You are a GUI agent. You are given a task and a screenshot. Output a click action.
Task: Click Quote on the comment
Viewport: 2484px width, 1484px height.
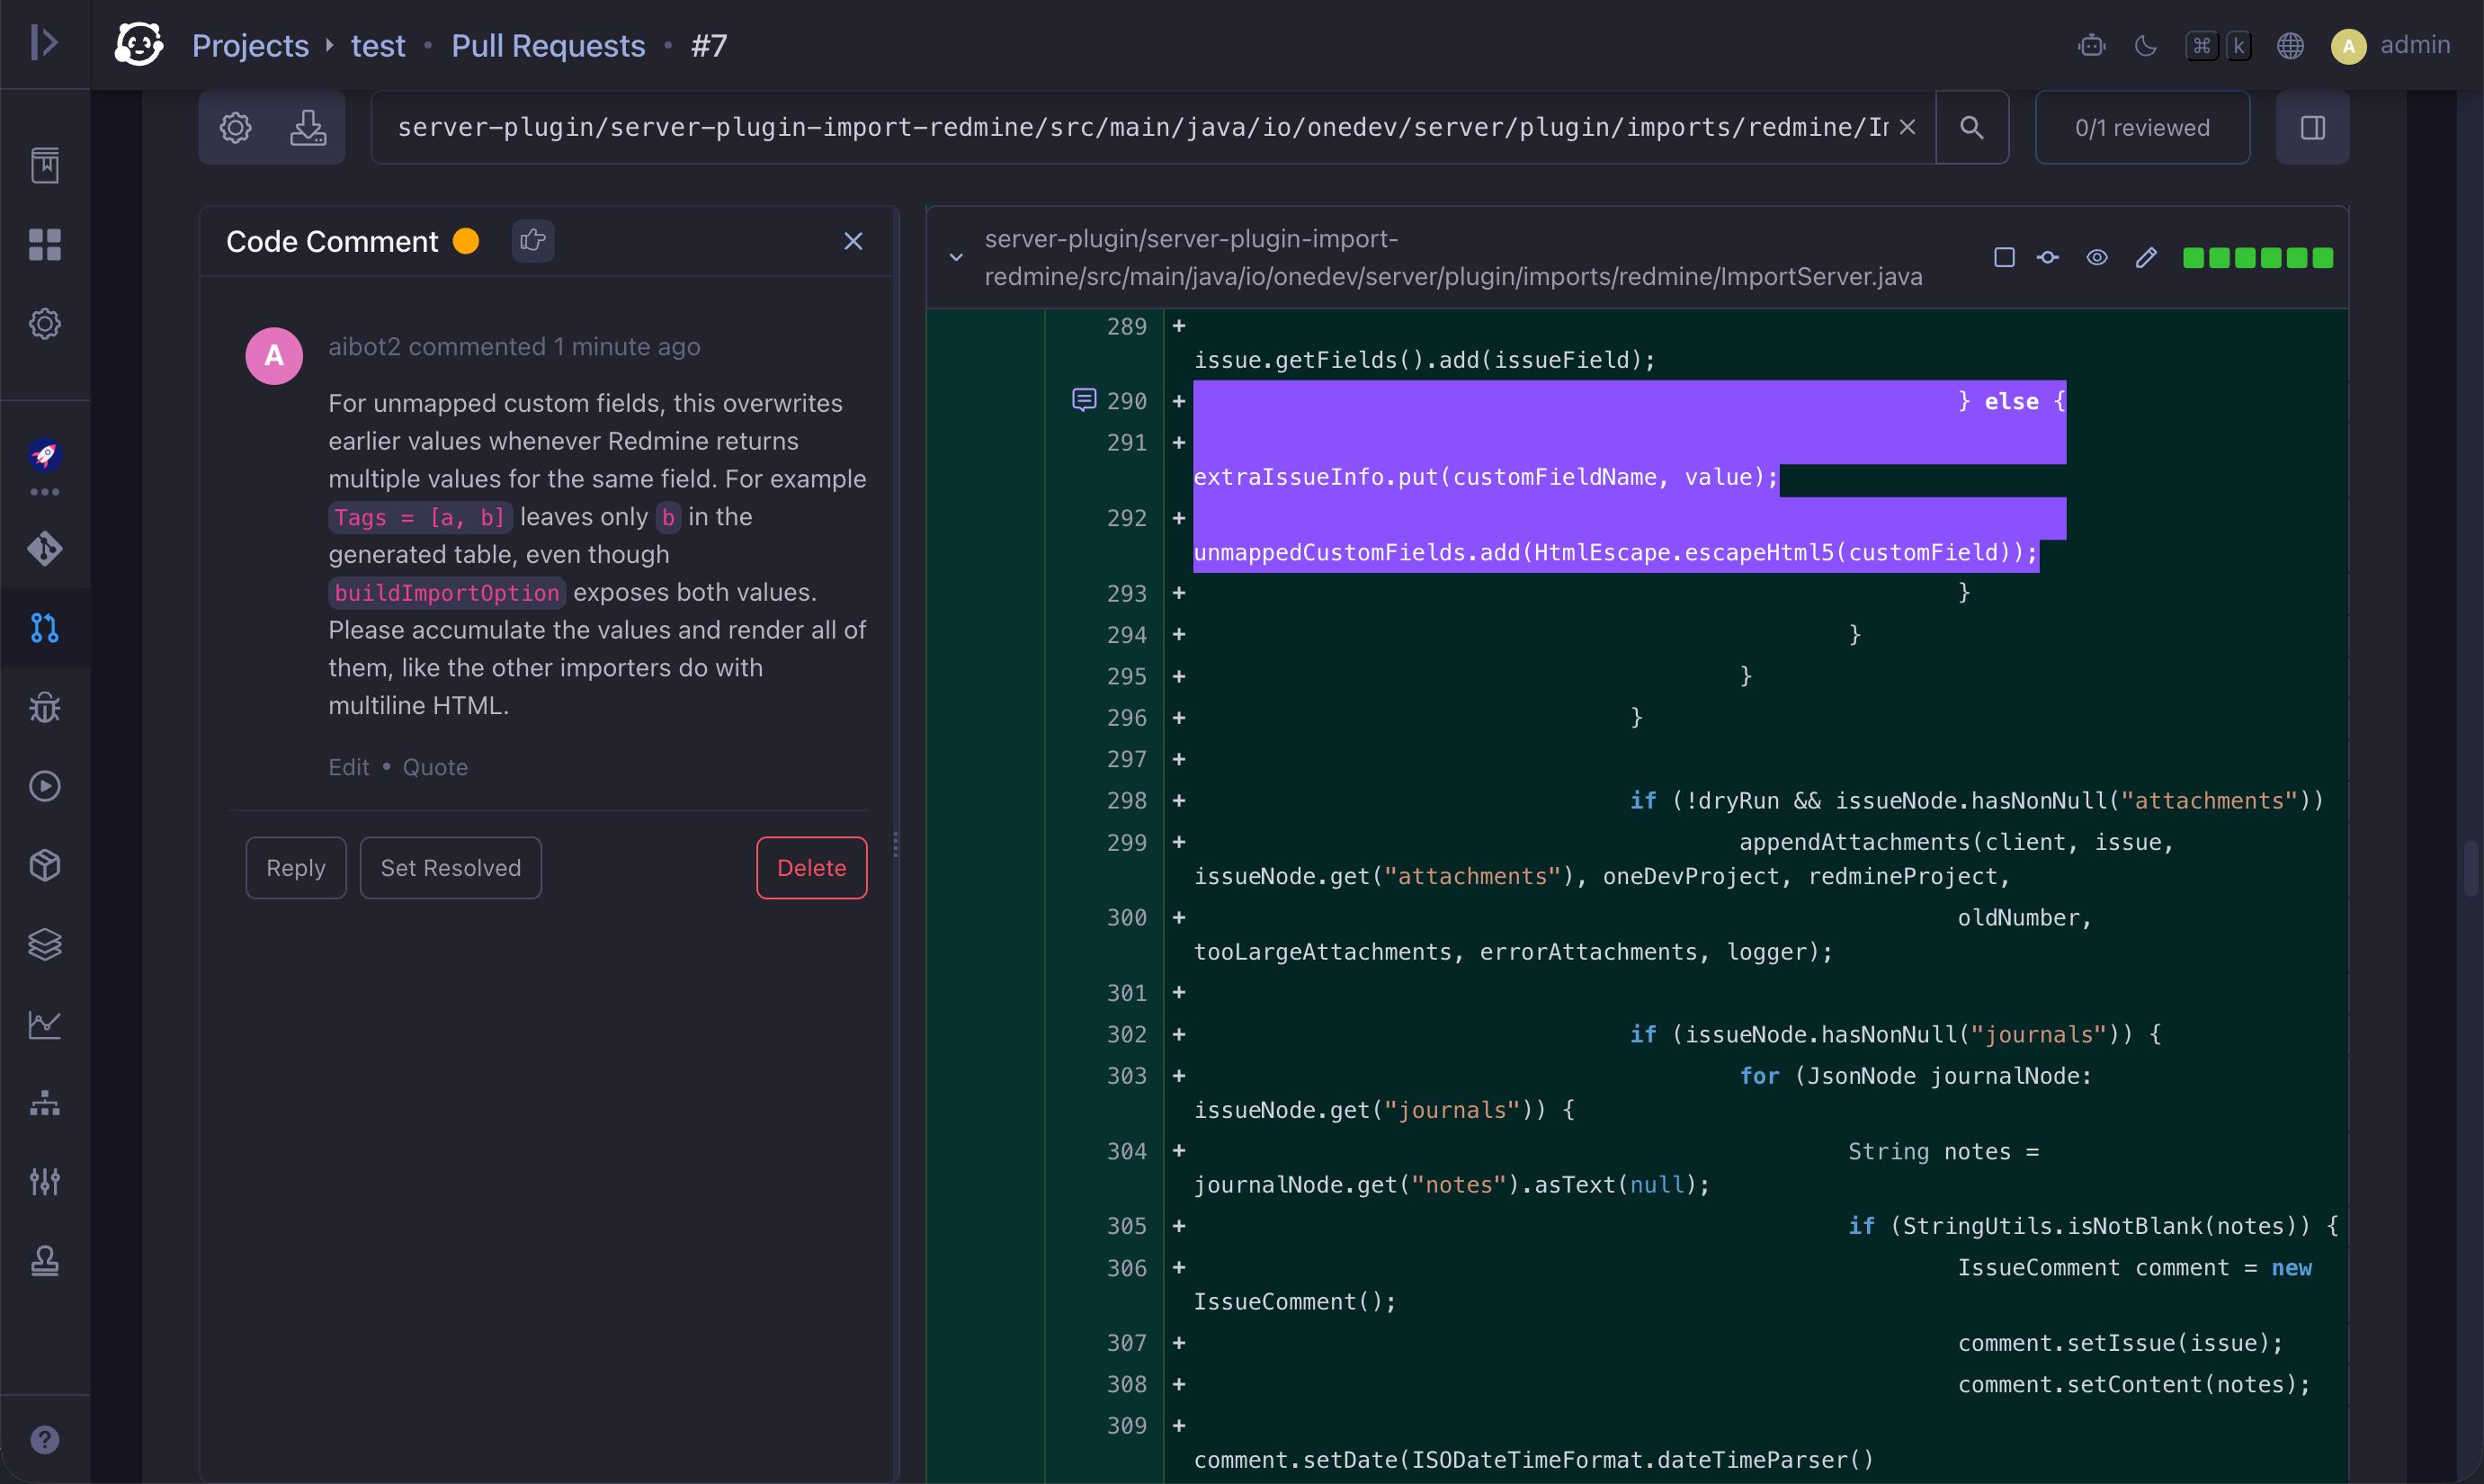[435, 767]
